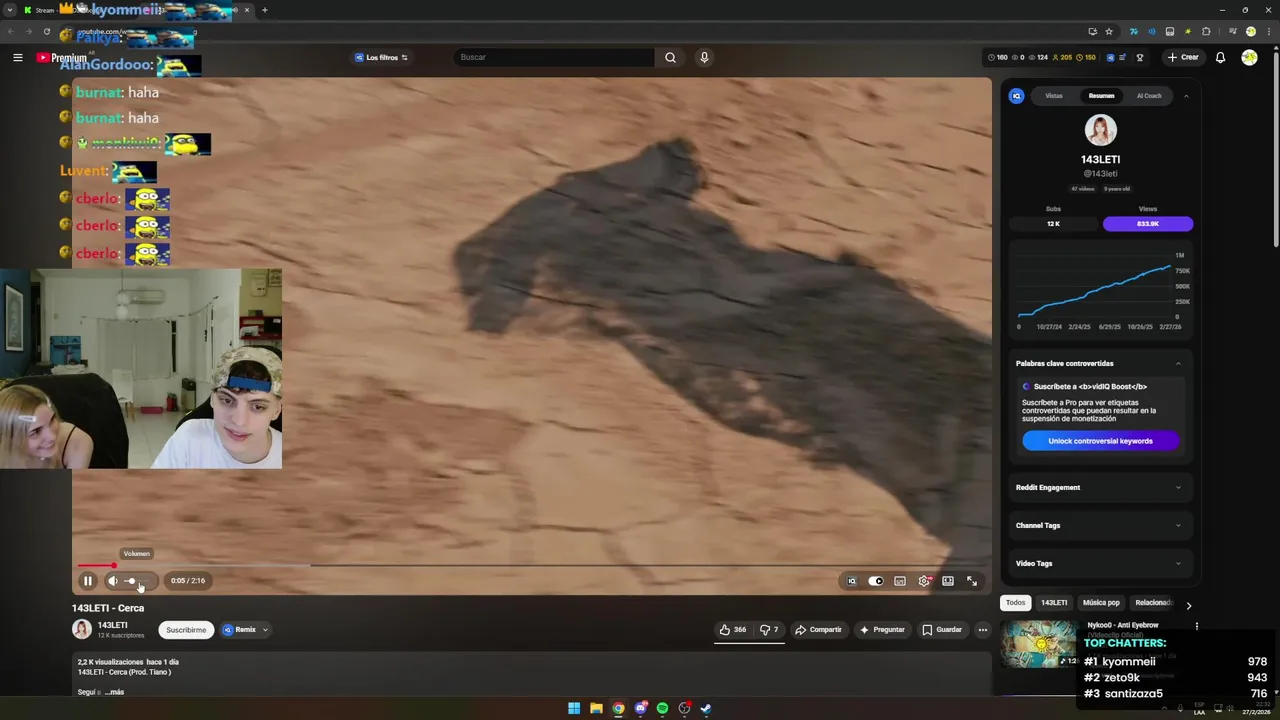Open the YouTube hamburger guide menu

click(17, 57)
